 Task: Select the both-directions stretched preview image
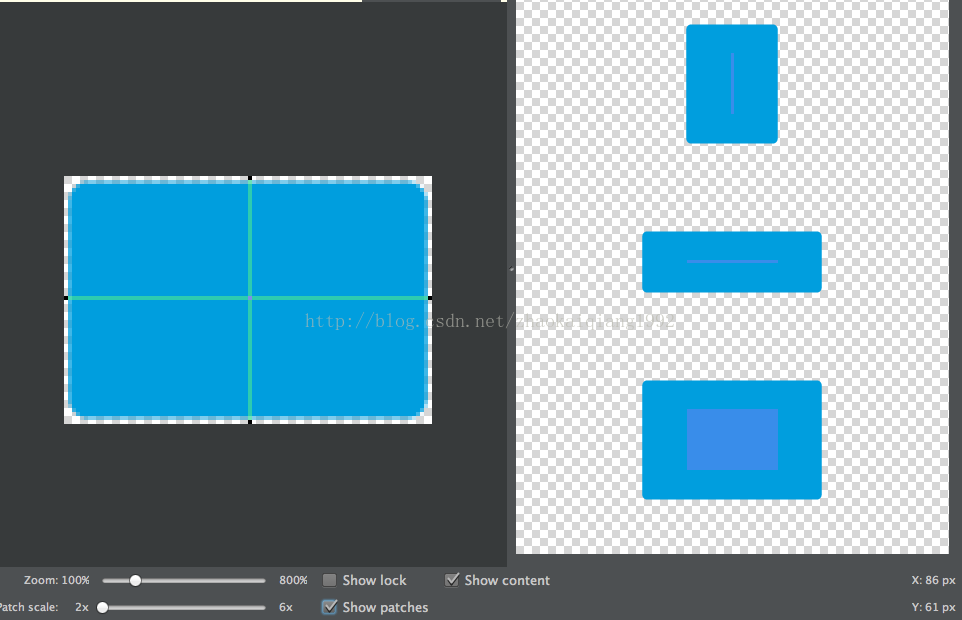[x=732, y=440]
